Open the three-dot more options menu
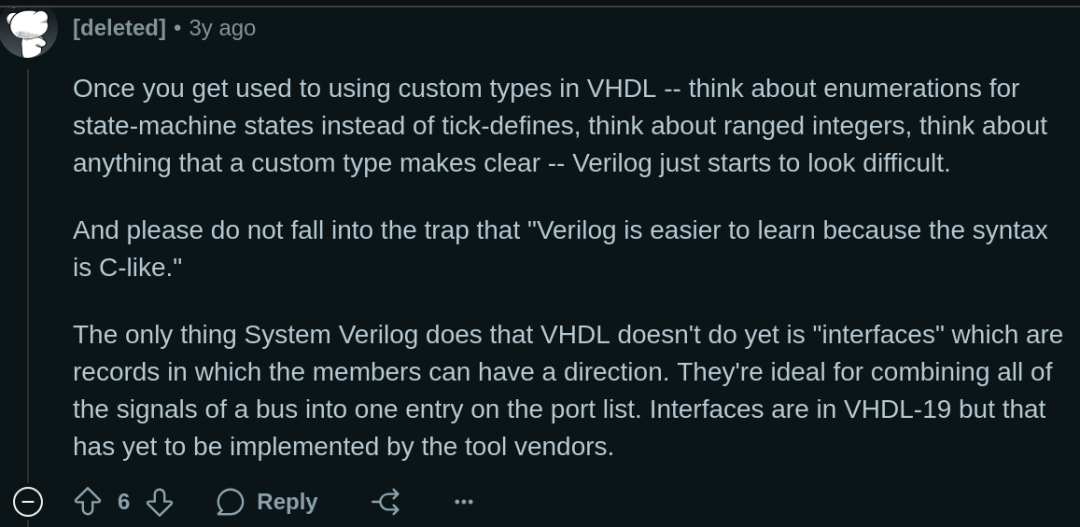 (x=464, y=502)
